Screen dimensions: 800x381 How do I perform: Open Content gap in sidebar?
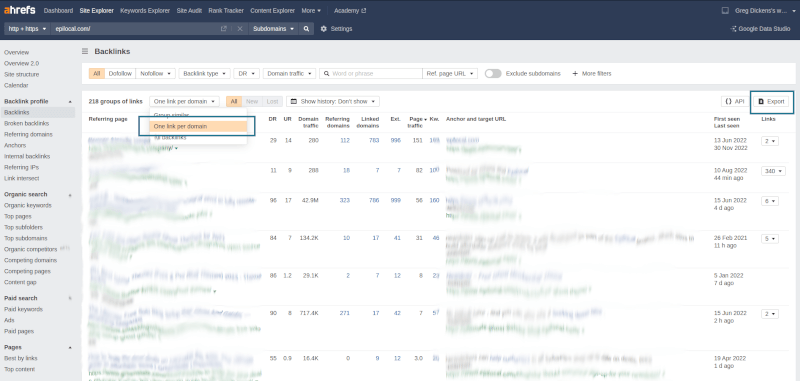click(x=20, y=282)
